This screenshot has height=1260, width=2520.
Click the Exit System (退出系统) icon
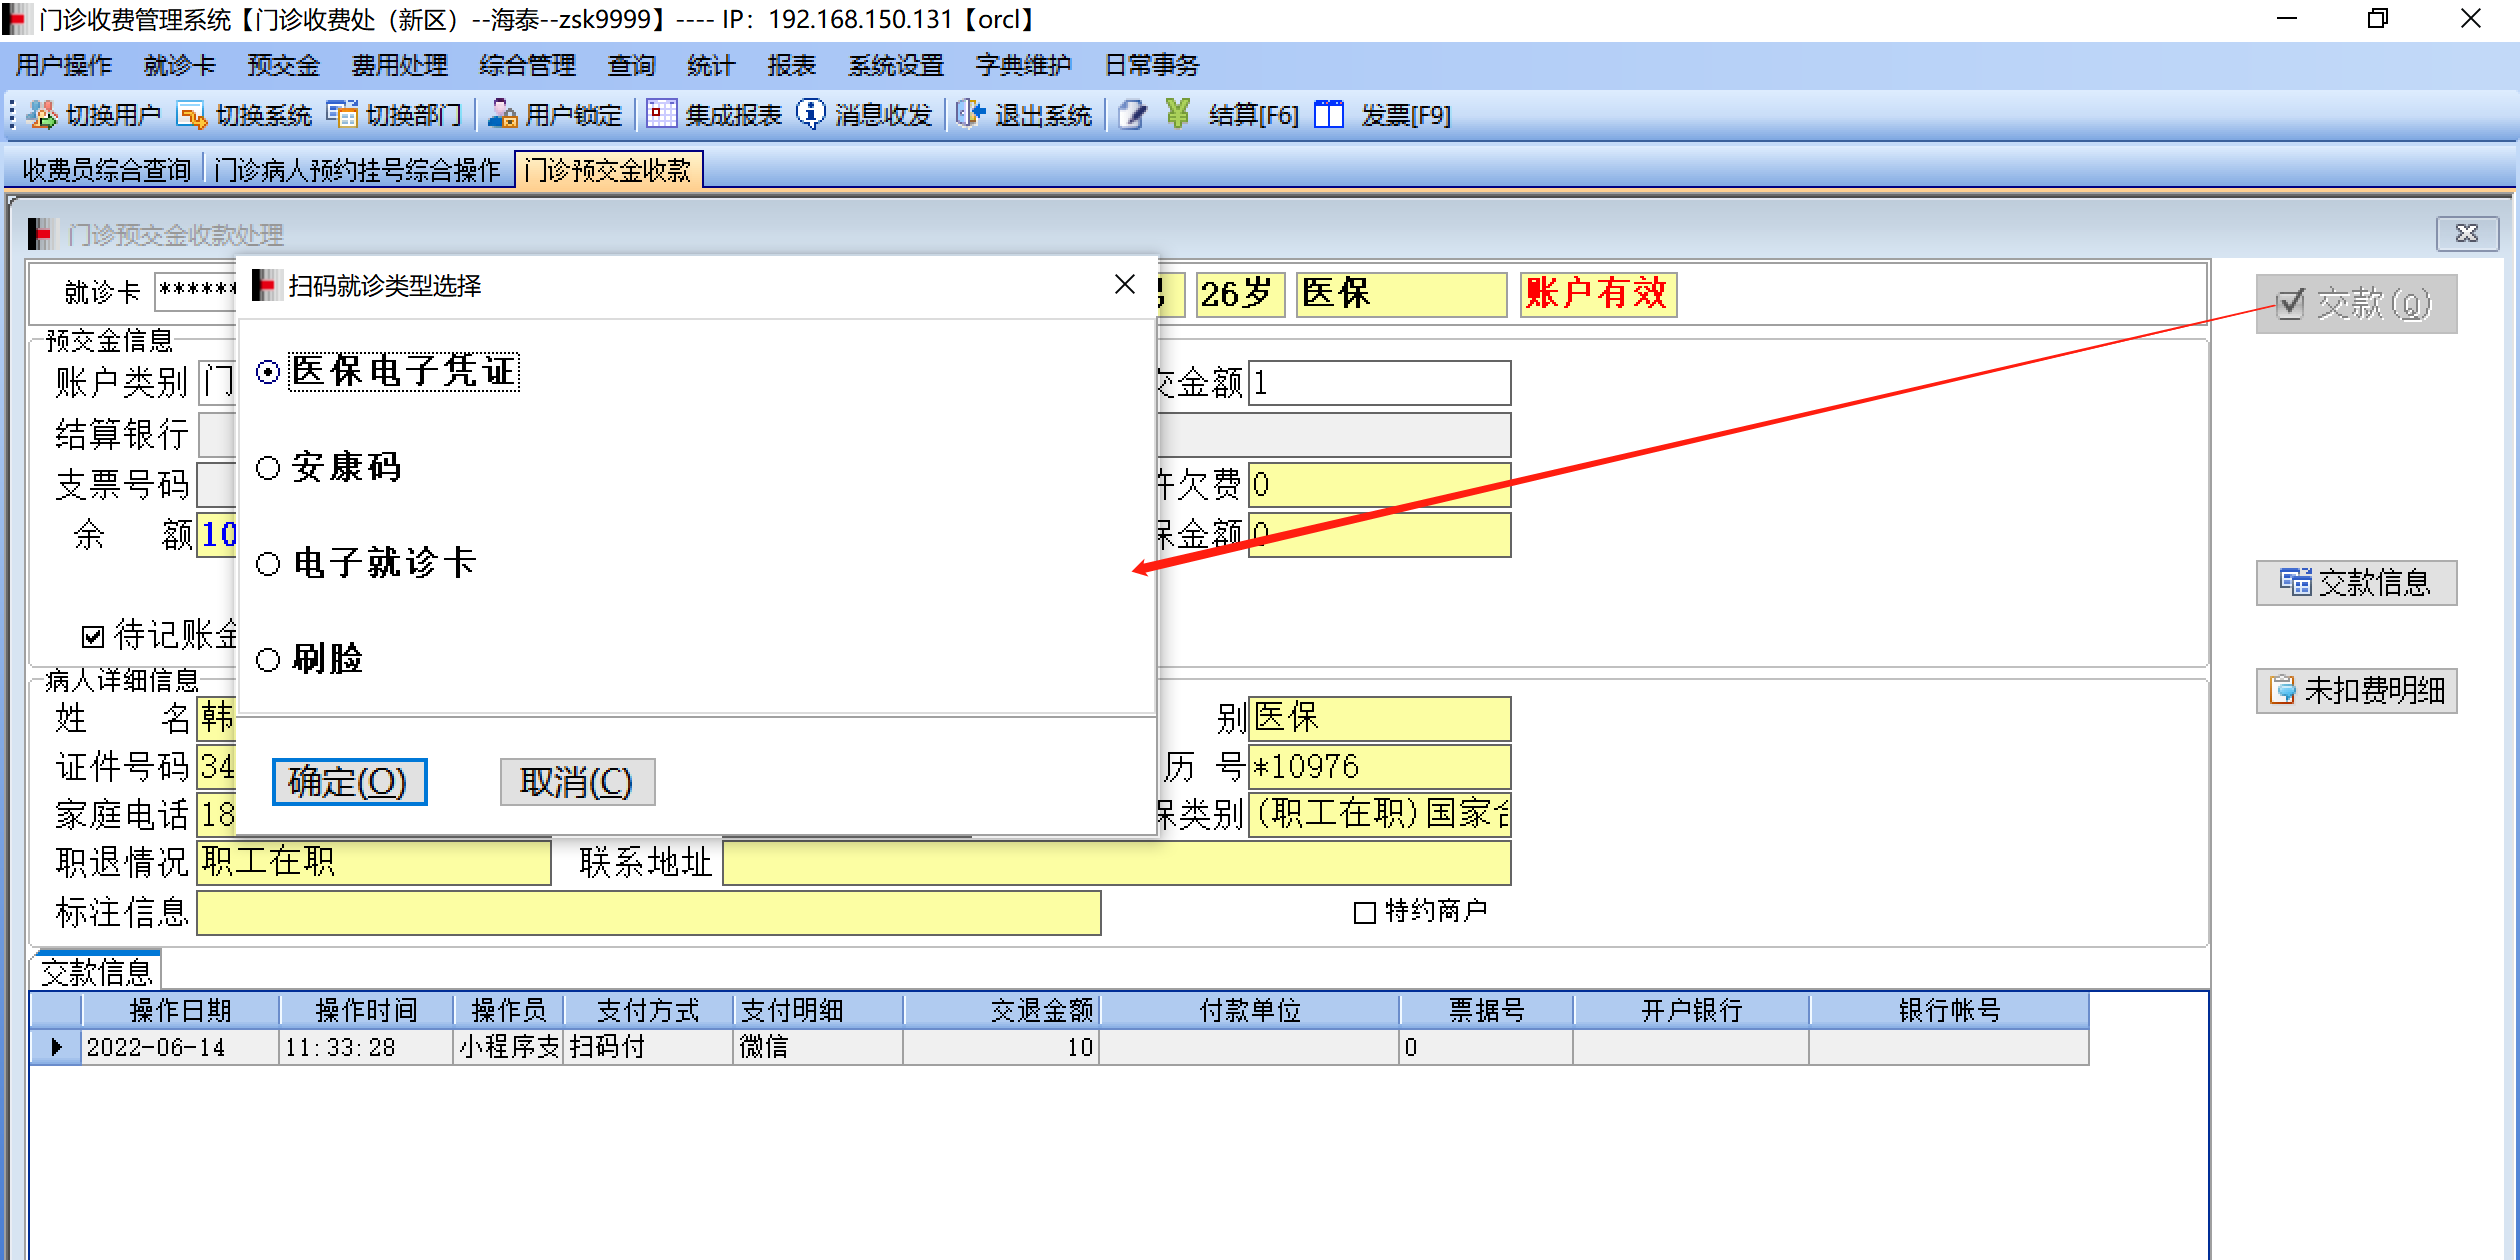pyautogui.click(x=970, y=115)
